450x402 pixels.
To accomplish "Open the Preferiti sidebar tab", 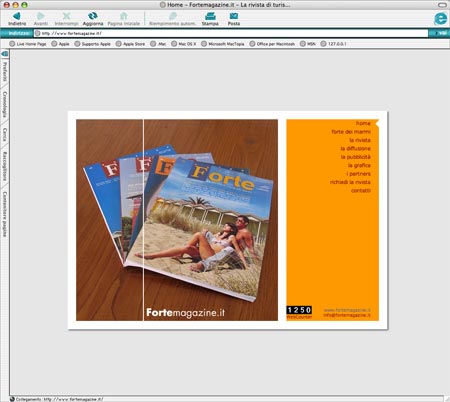I will pyautogui.click(x=5, y=71).
